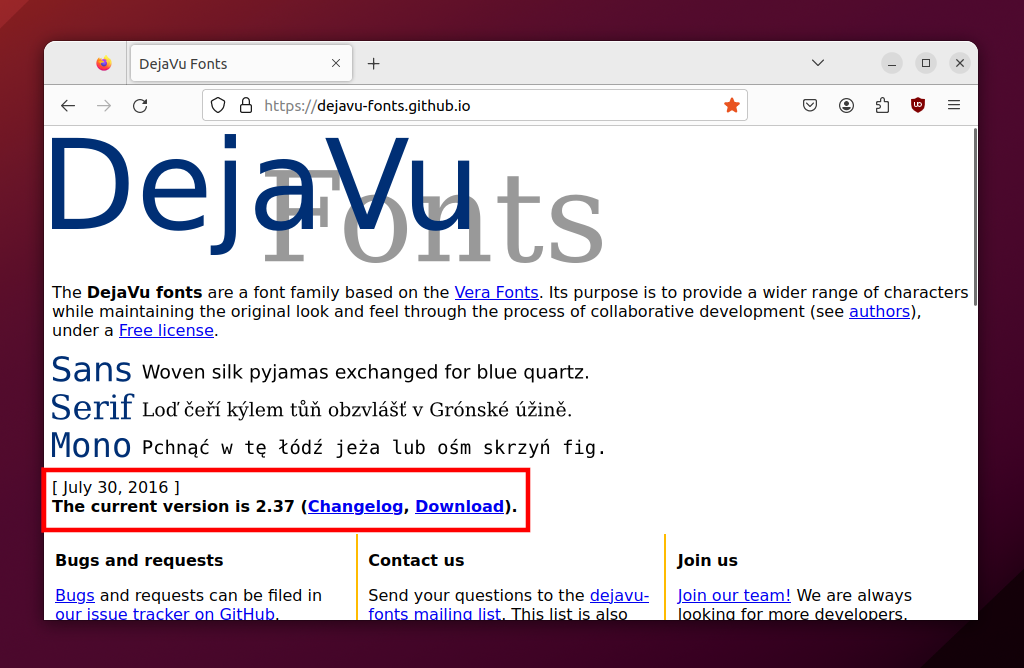Click the Download link for version 2.37
Viewport: 1024px width, 668px height.
[x=460, y=507]
